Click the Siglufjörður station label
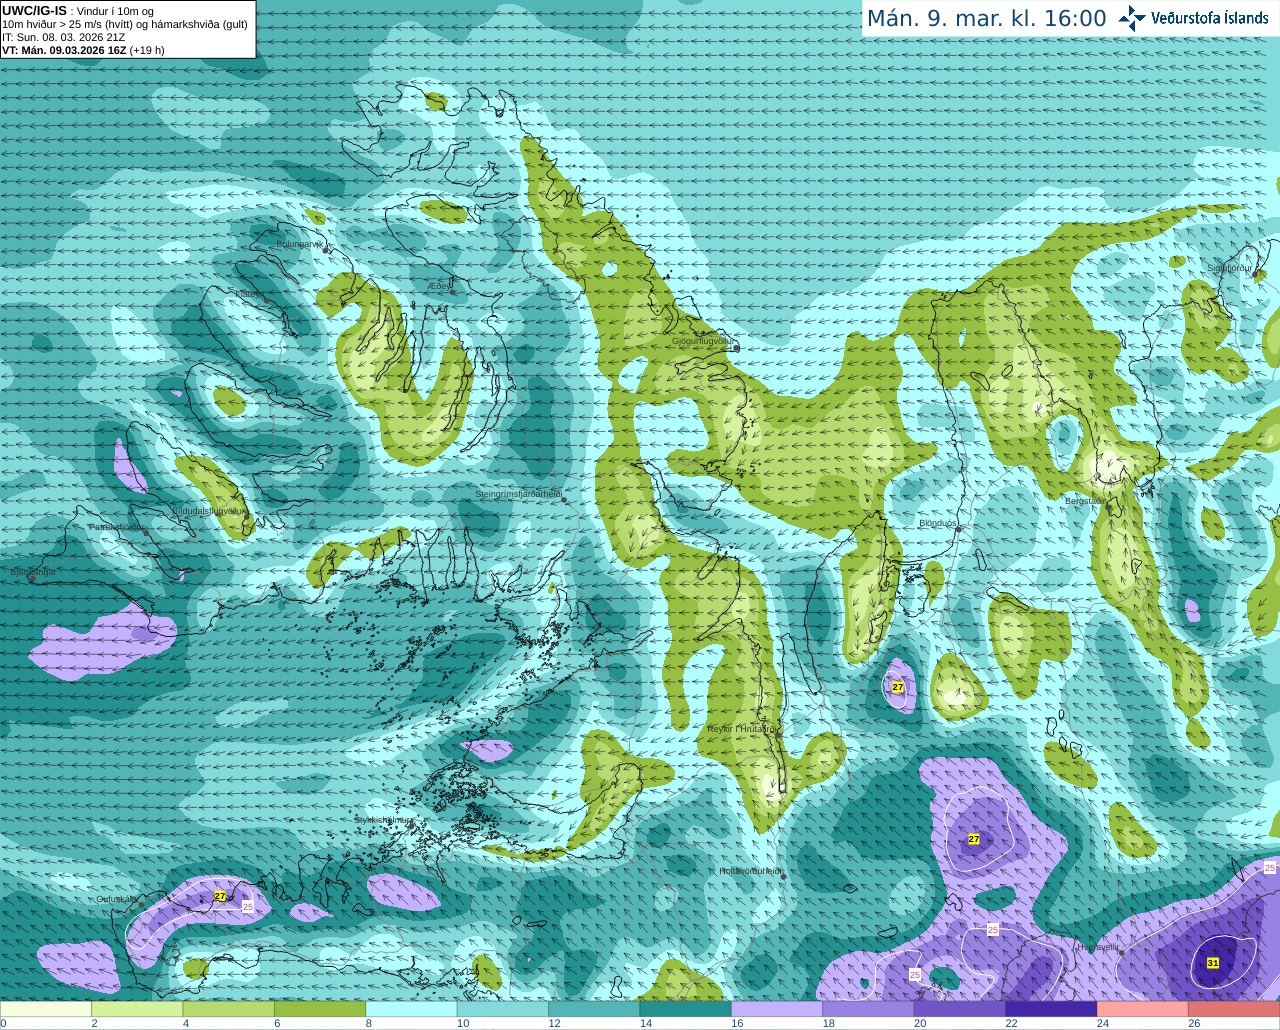This screenshot has height=1030, width=1280. pyautogui.click(x=1230, y=268)
